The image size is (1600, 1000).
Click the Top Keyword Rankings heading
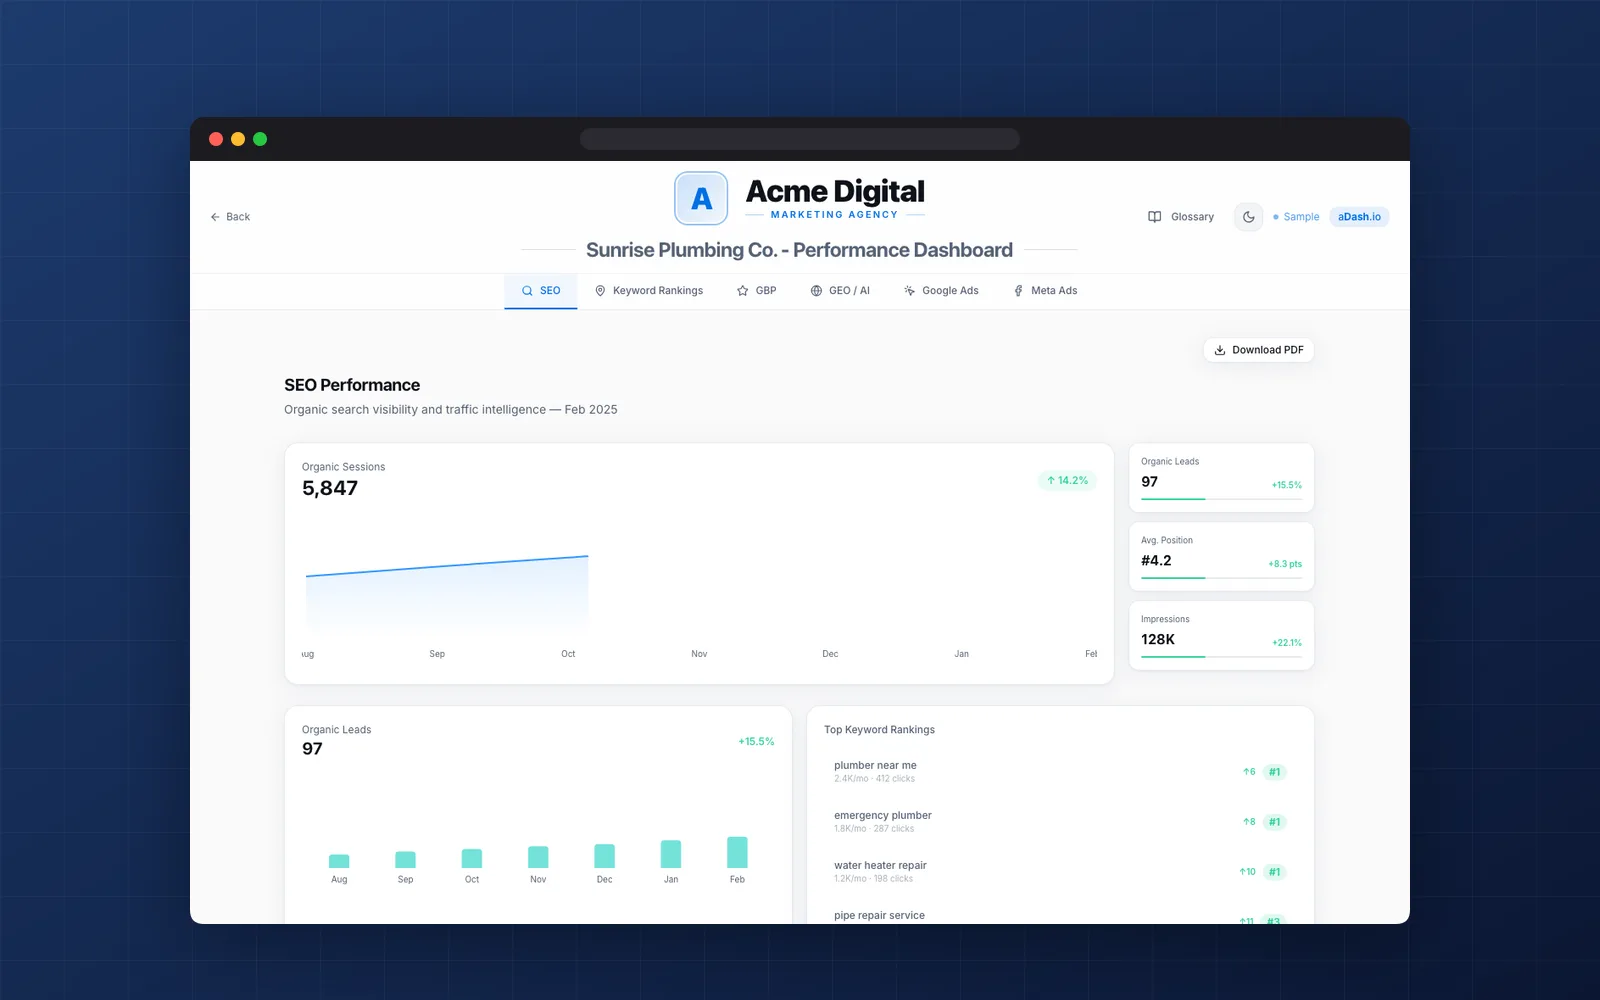(879, 730)
